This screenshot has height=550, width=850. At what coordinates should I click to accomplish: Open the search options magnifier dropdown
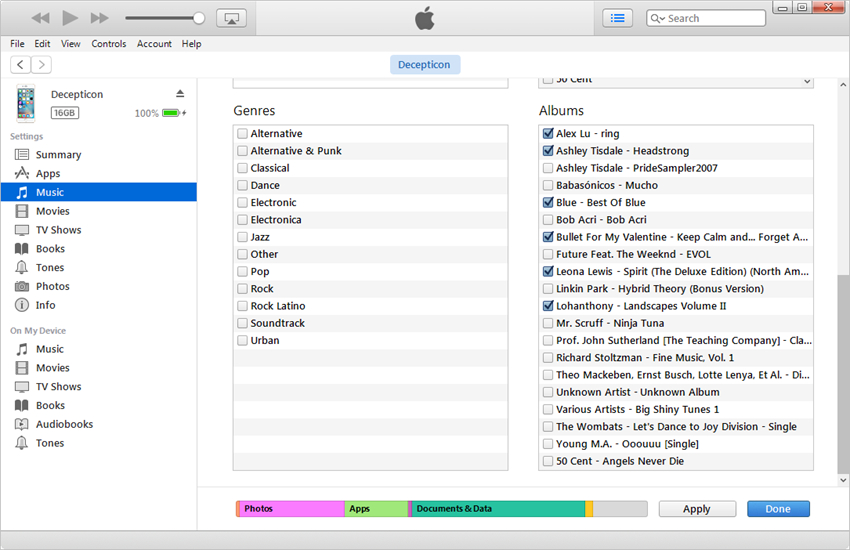pos(657,18)
